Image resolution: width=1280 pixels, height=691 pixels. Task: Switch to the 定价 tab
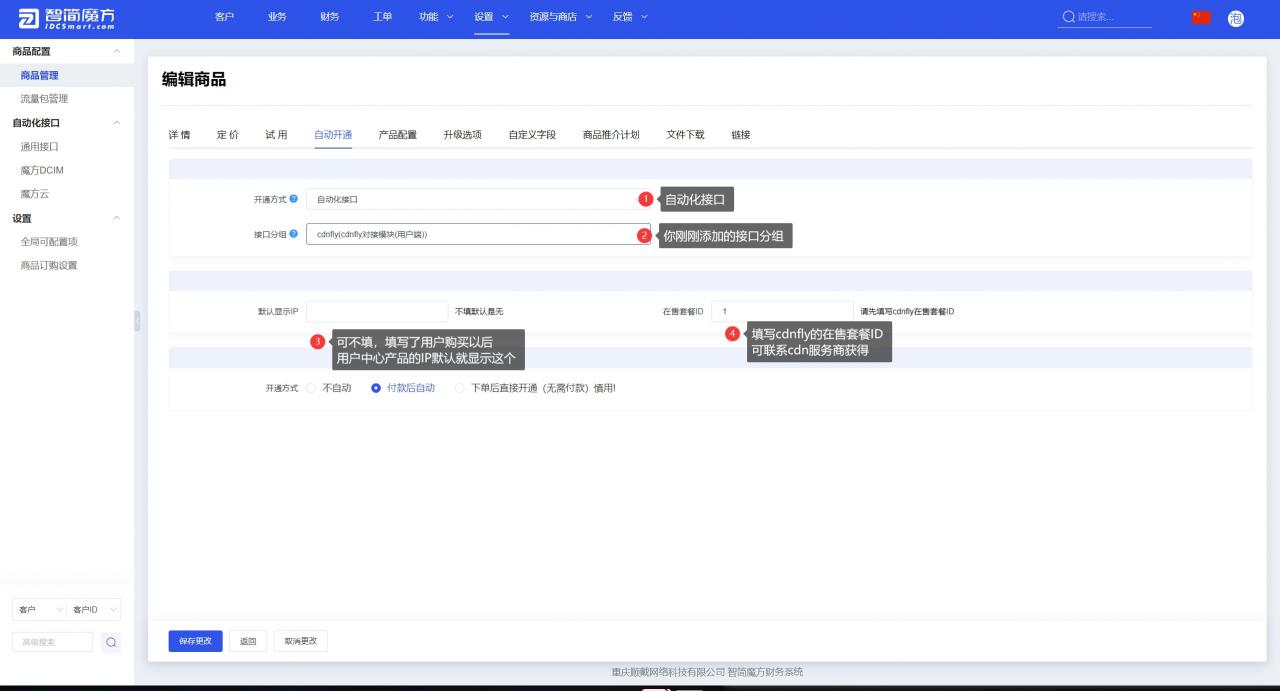[x=227, y=135]
